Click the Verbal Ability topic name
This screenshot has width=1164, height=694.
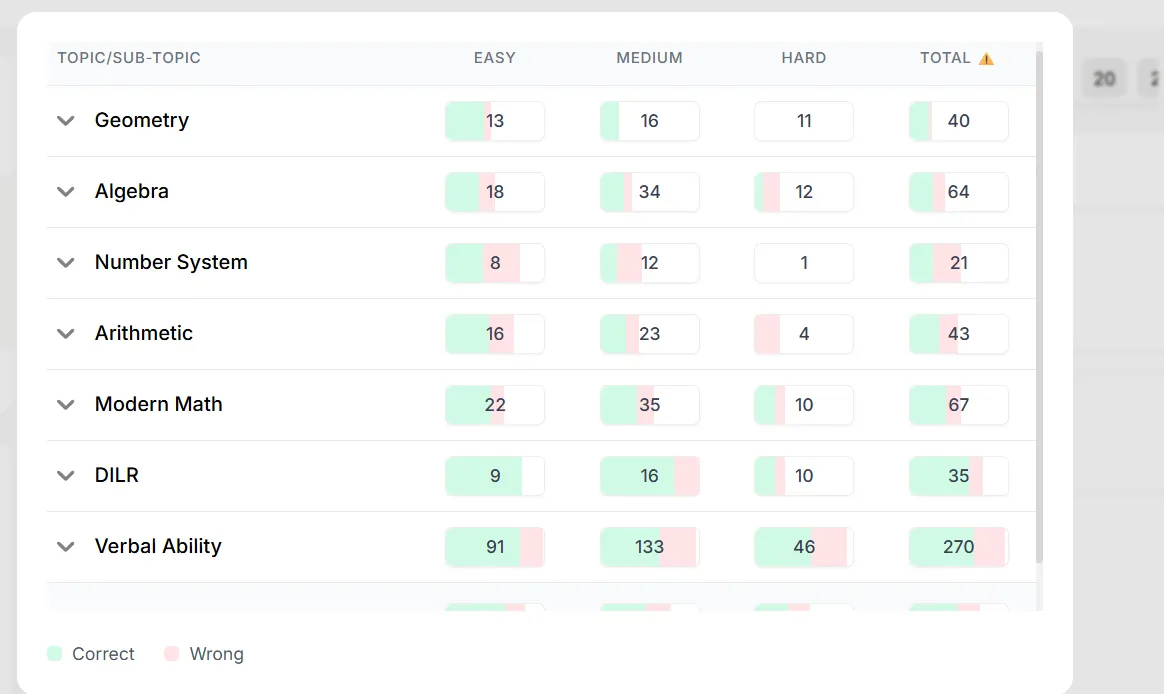click(x=158, y=546)
